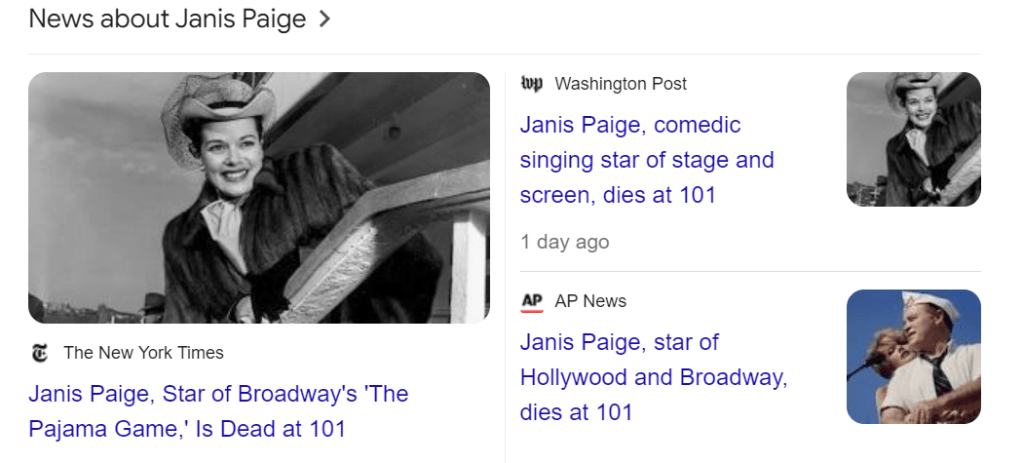Viewport: 1023px width, 463px height.
Task: Open the large New York Times article photo
Action: pyautogui.click(x=259, y=197)
